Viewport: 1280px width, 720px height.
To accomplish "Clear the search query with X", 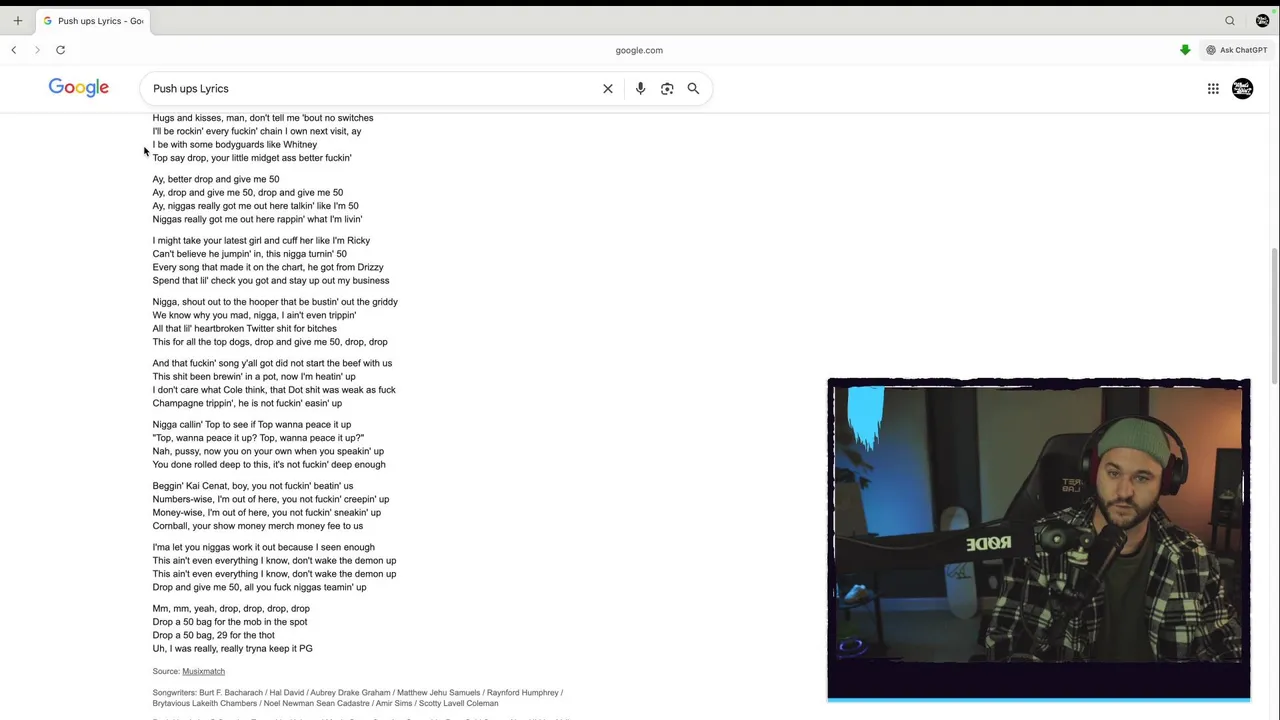I will pyautogui.click(x=608, y=89).
